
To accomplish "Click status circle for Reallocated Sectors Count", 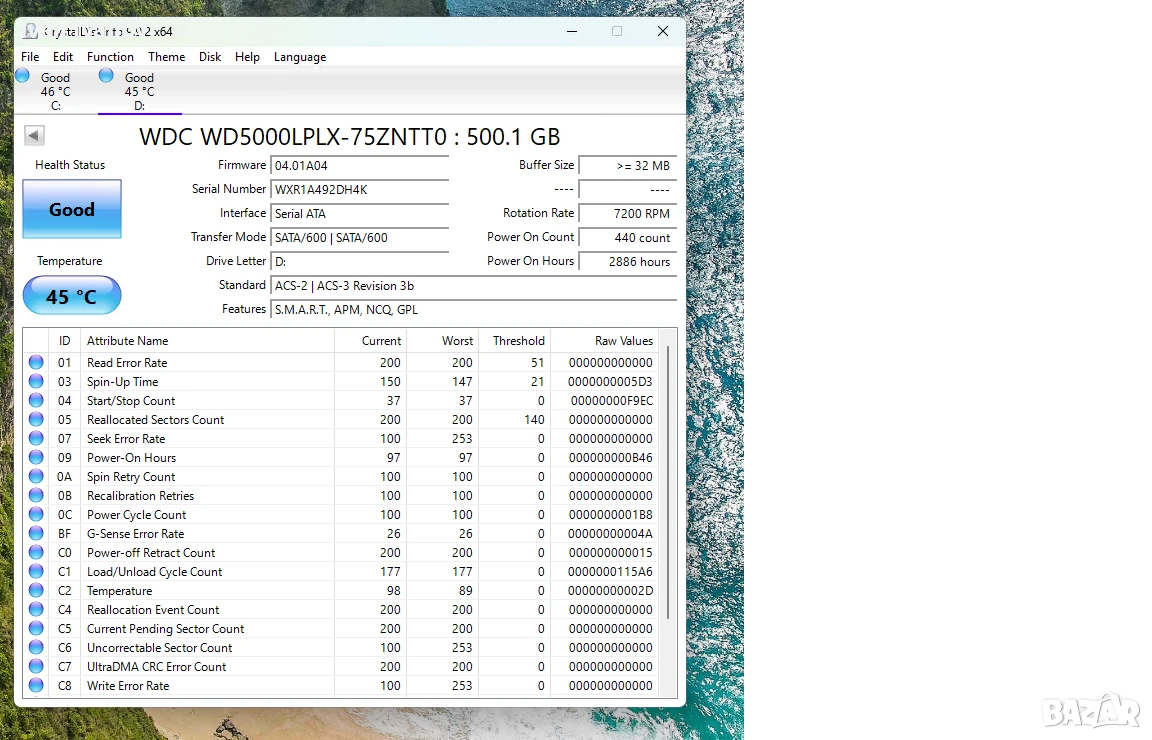I will tap(36, 420).
